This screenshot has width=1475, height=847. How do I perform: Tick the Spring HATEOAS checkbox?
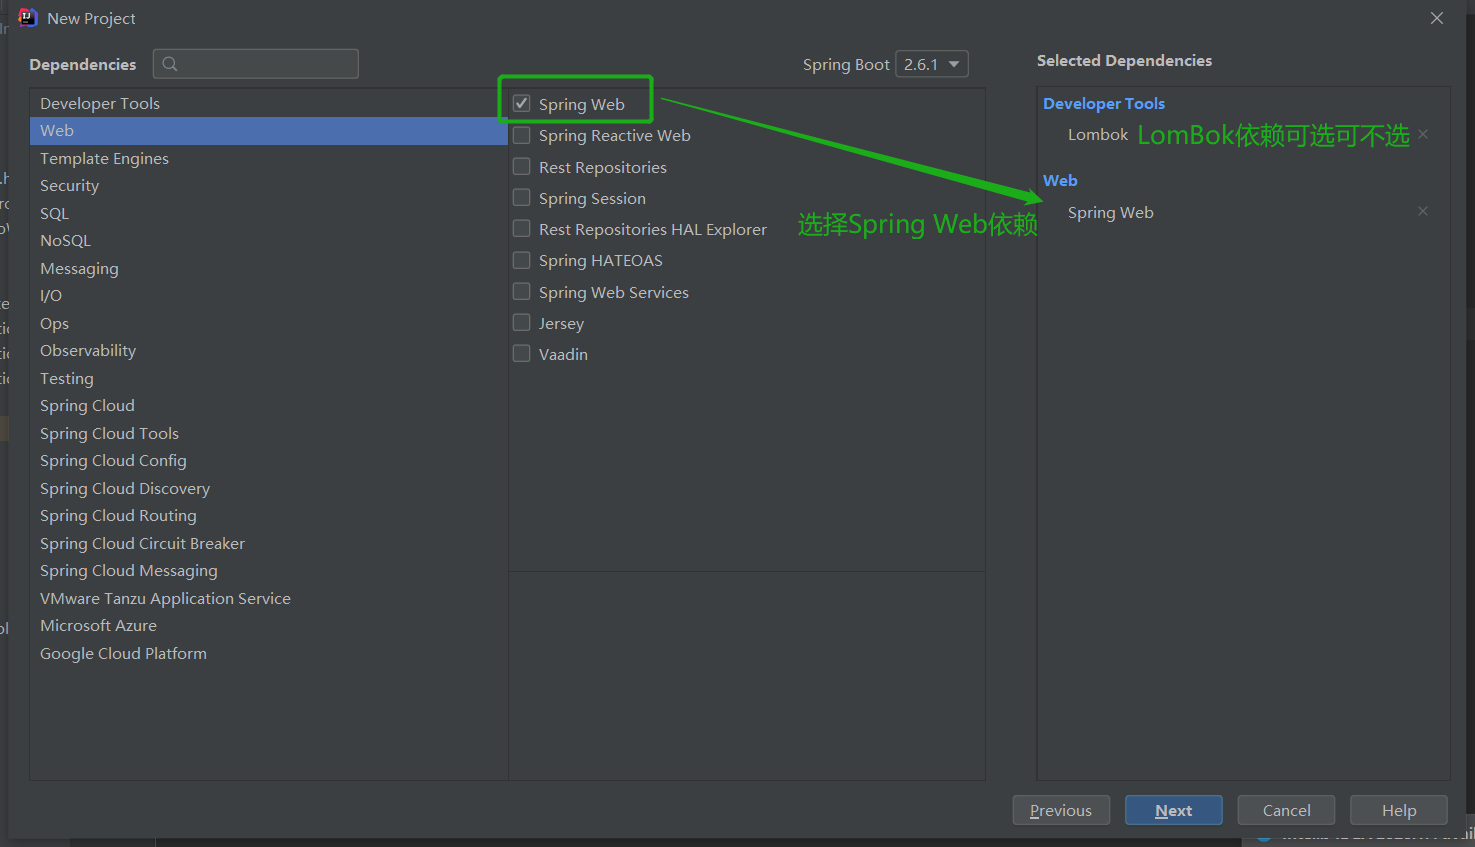[x=522, y=260]
